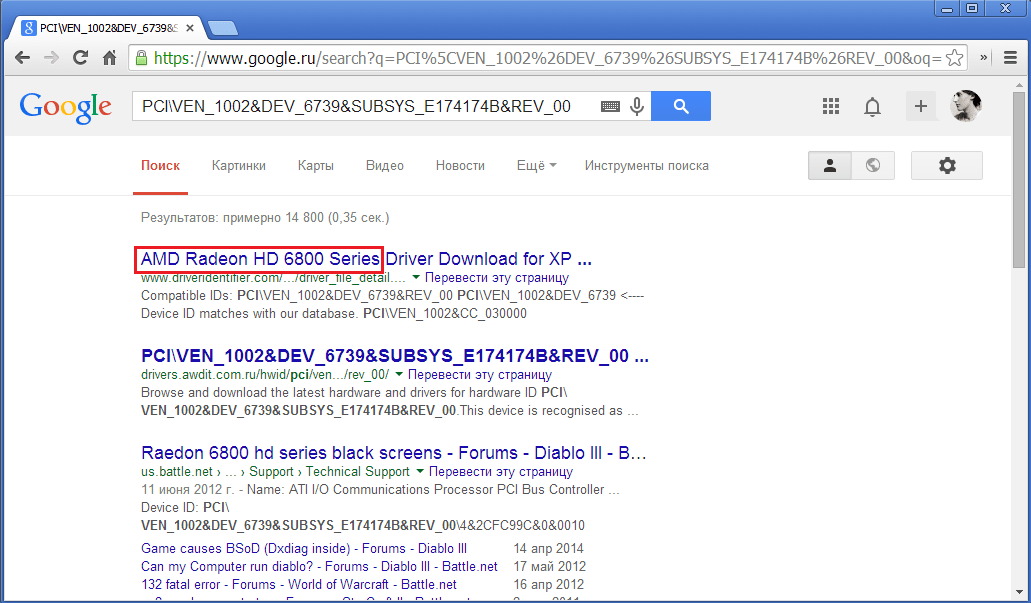Open the search settings gear
This screenshot has height=603, width=1031.
tap(947, 166)
